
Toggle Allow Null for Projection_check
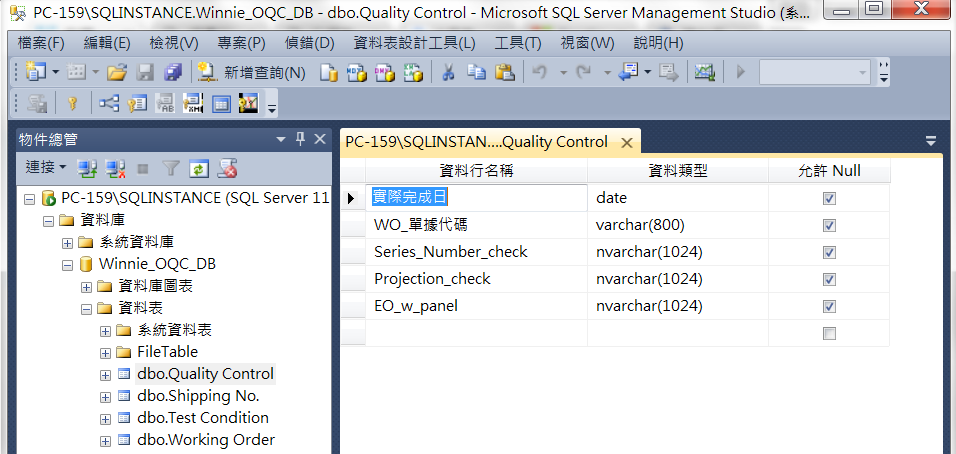[829, 279]
